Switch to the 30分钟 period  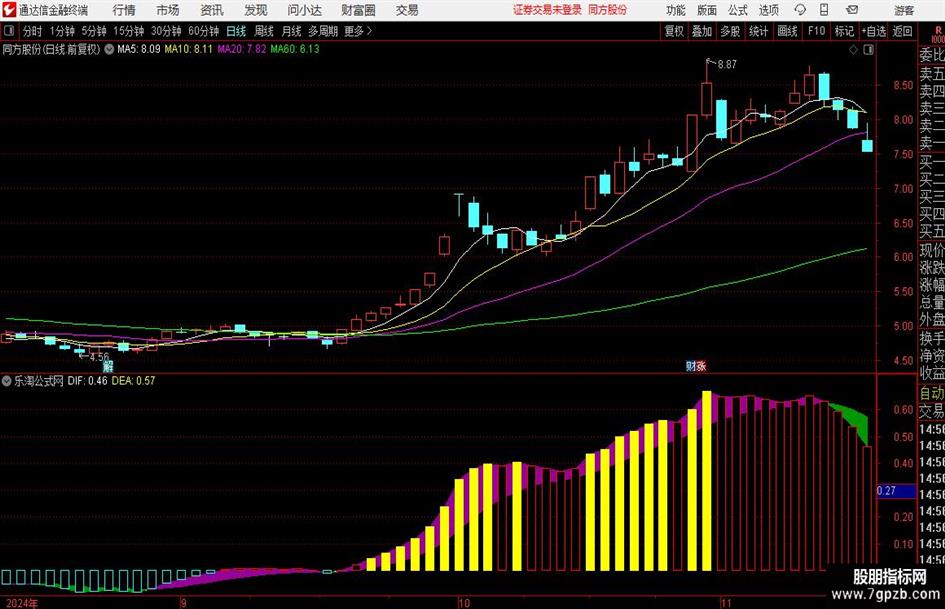166,31
